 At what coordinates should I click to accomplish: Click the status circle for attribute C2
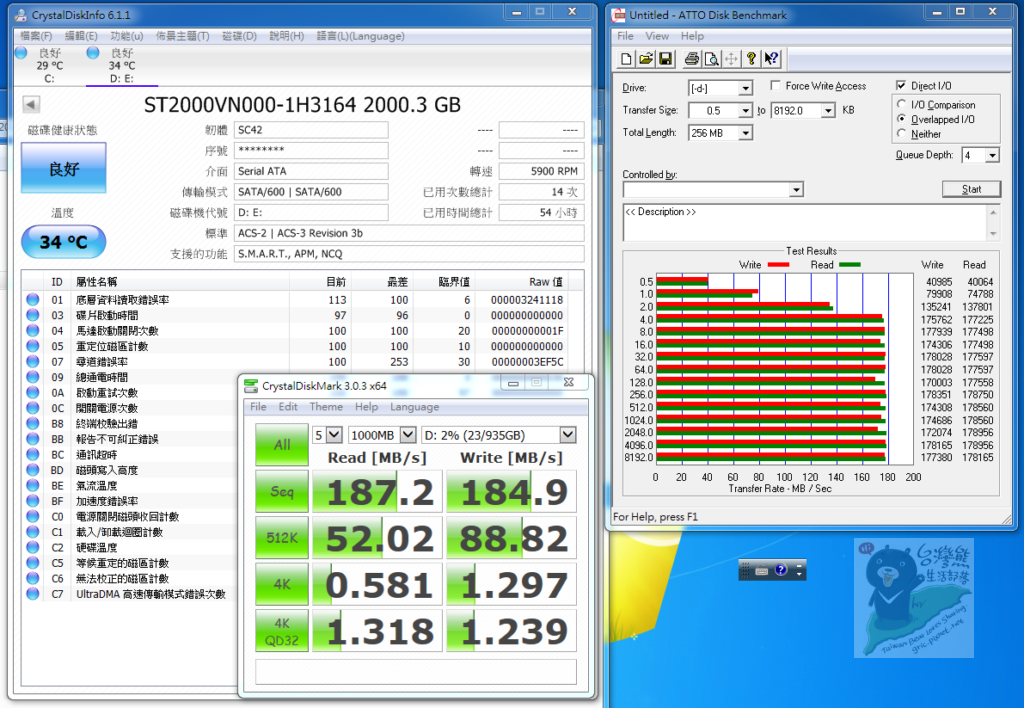click(x=33, y=547)
